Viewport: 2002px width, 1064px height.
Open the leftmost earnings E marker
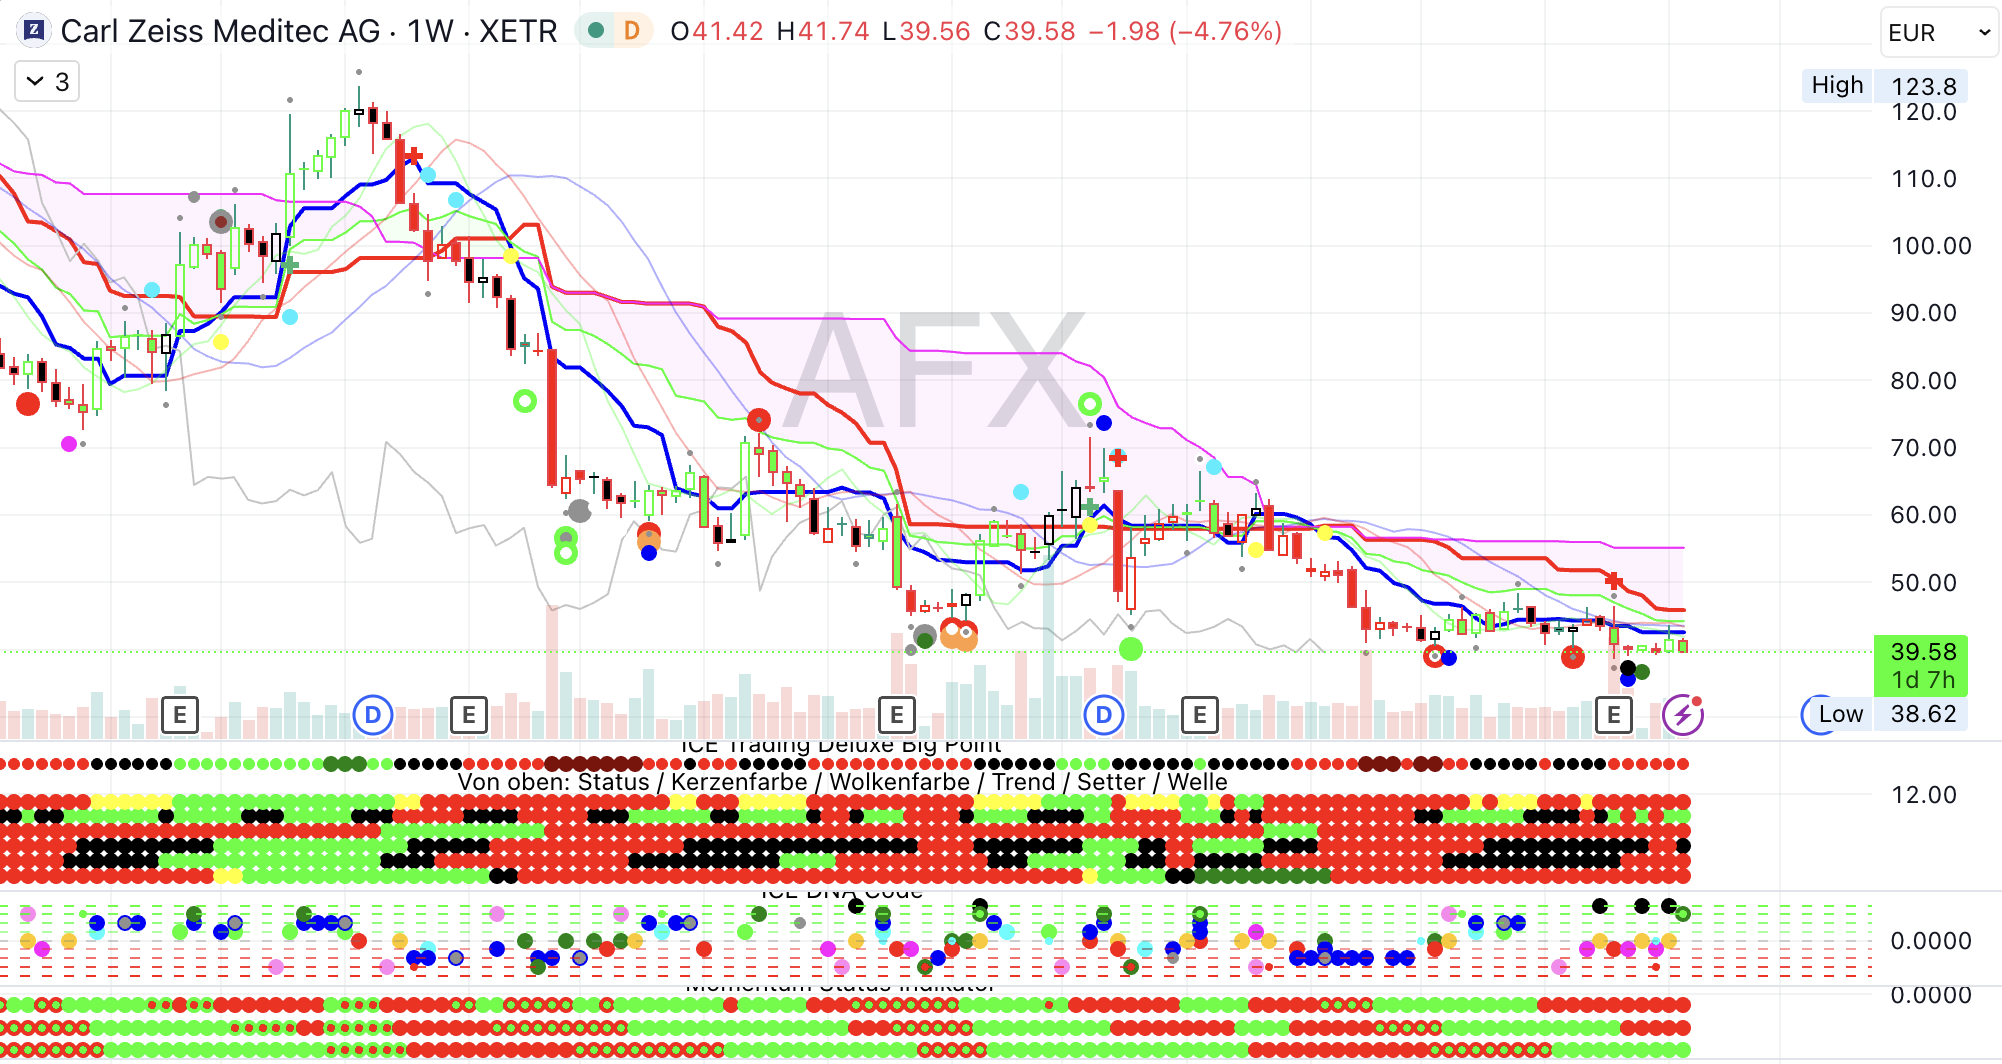(180, 715)
